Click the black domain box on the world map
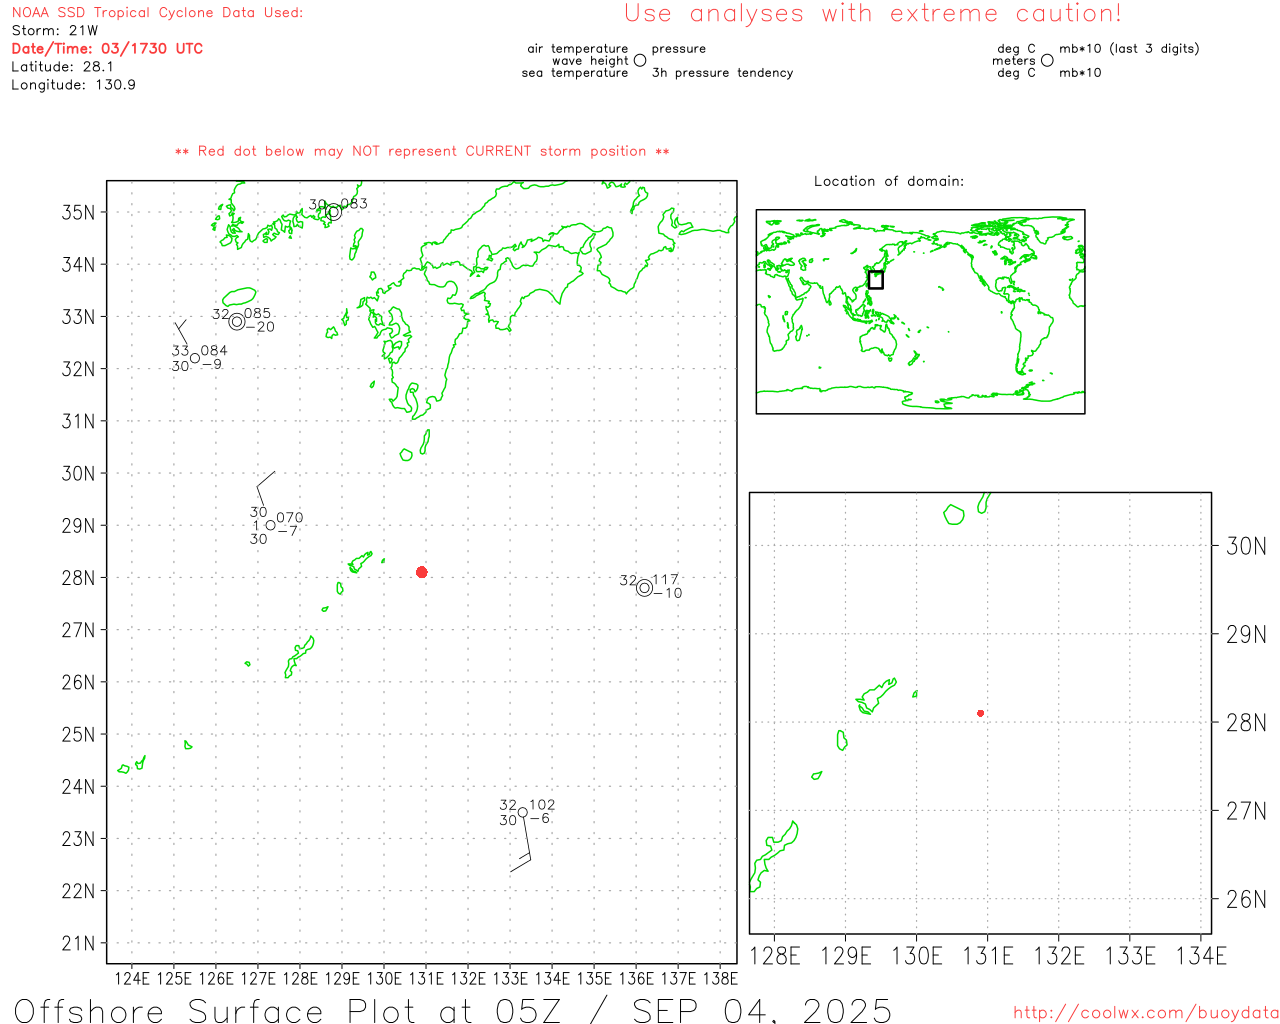 (875, 280)
